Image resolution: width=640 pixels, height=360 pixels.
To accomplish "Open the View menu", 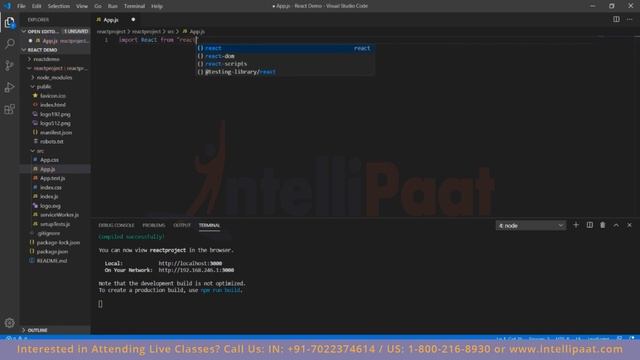I will click(82, 6).
